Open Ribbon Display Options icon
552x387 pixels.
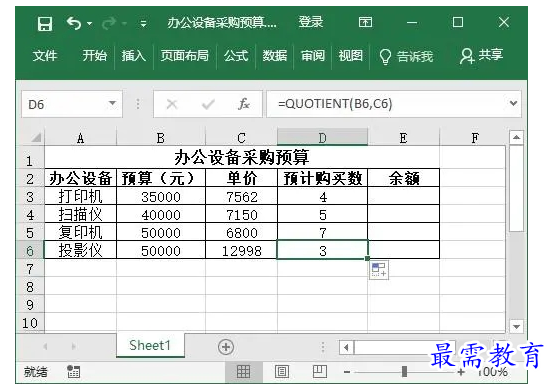pos(365,23)
